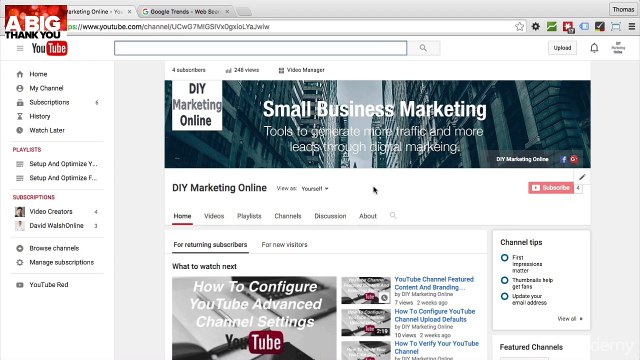
Task: Click the Thomas profile button in Chrome
Action: (623, 9)
